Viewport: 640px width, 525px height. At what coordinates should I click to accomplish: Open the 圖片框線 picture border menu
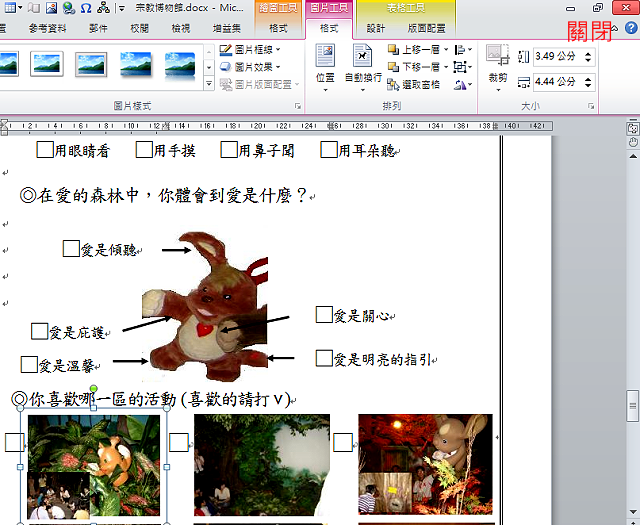click(250, 50)
